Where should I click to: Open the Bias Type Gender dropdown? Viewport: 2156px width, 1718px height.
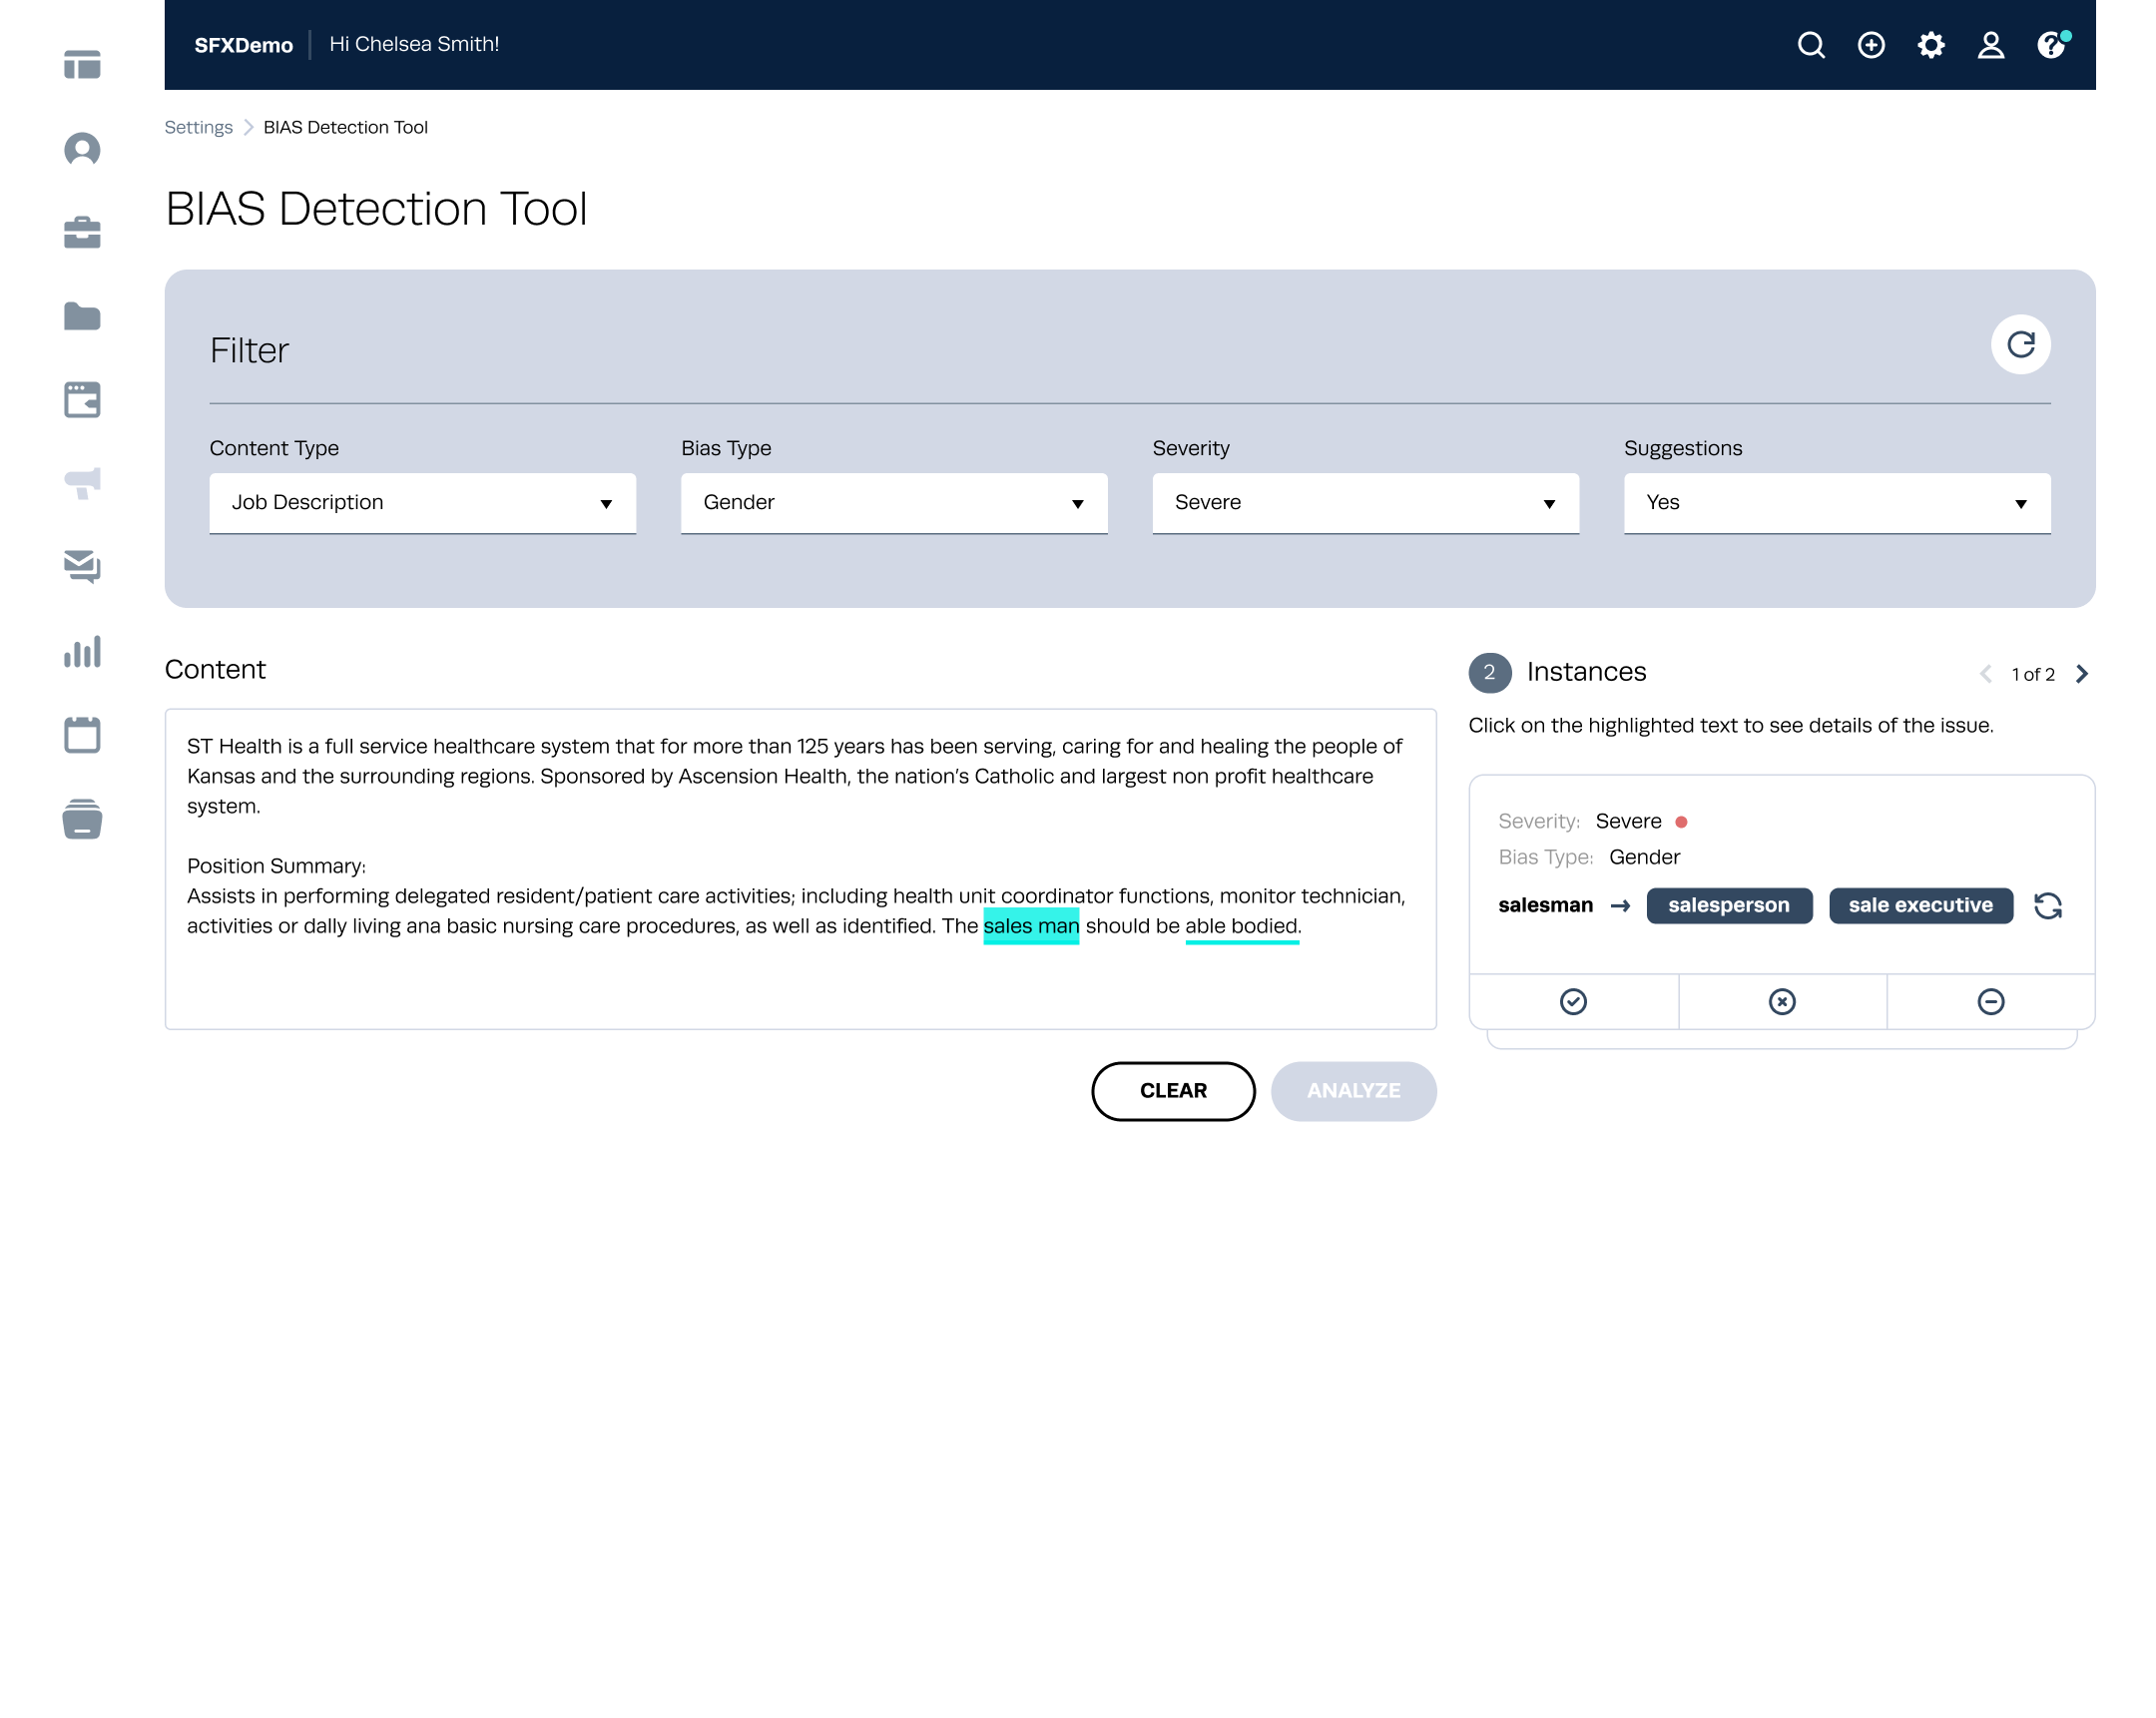click(x=893, y=503)
